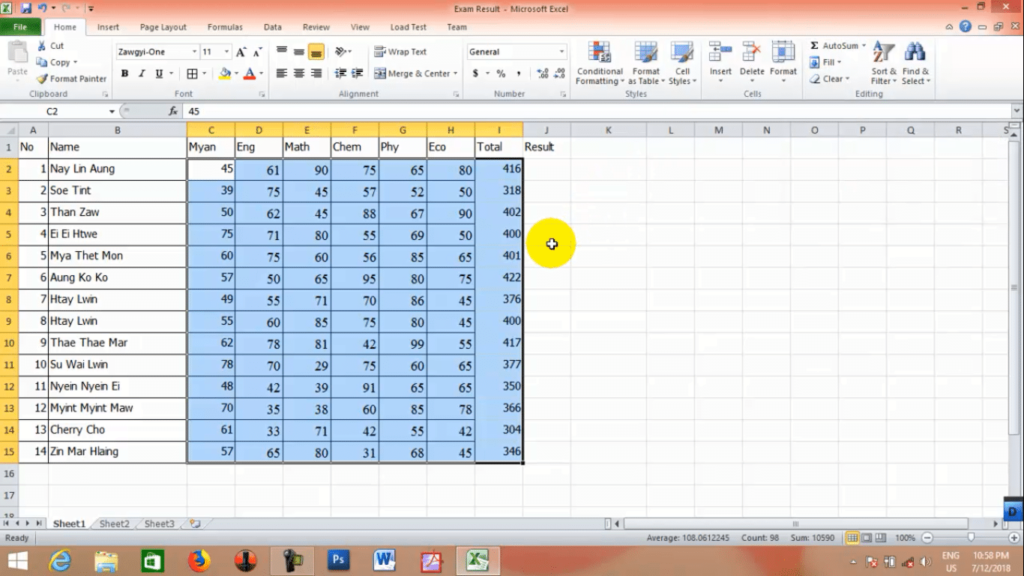This screenshot has height=576, width=1024.
Task: Open Cell Styles gallery
Action: pyautogui.click(x=682, y=63)
